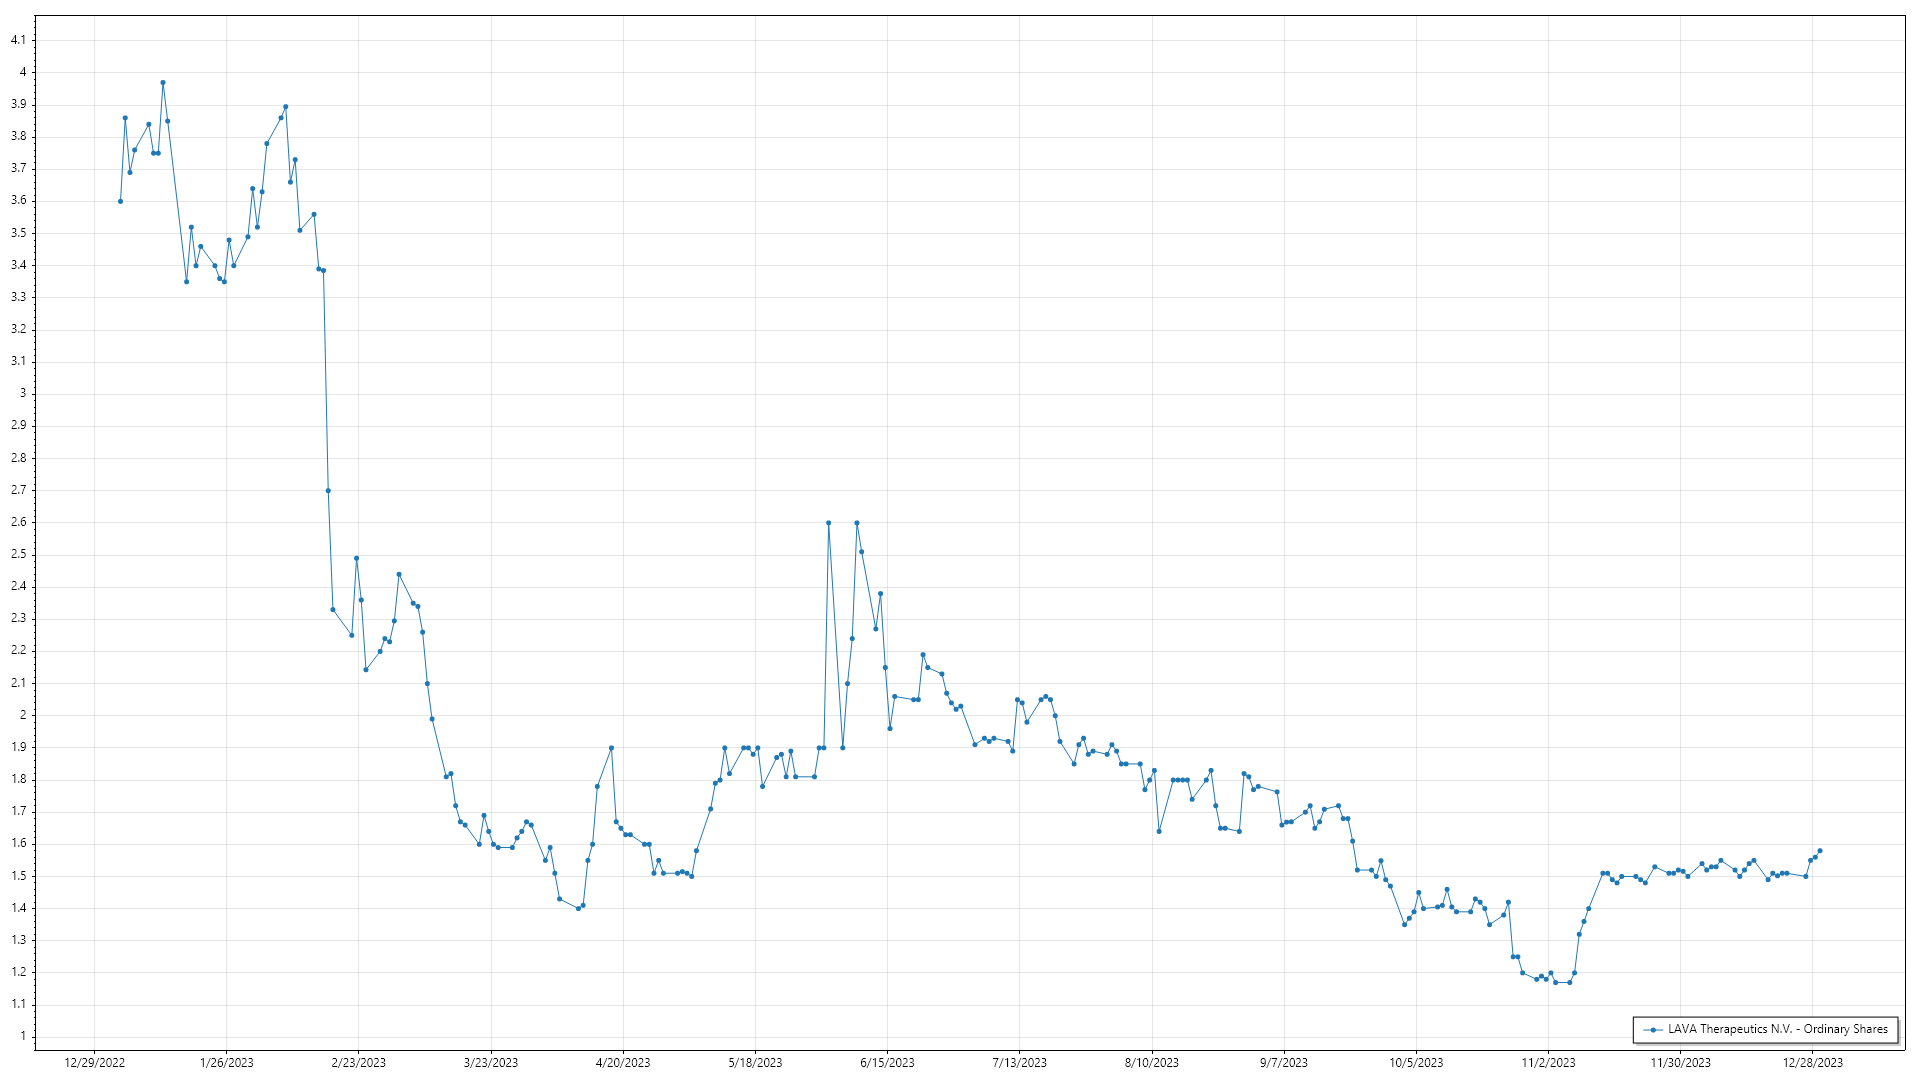This screenshot has width=1920, height=1080.
Task: Click the 2/23/2023 x-axis date label
Action: (x=358, y=1063)
